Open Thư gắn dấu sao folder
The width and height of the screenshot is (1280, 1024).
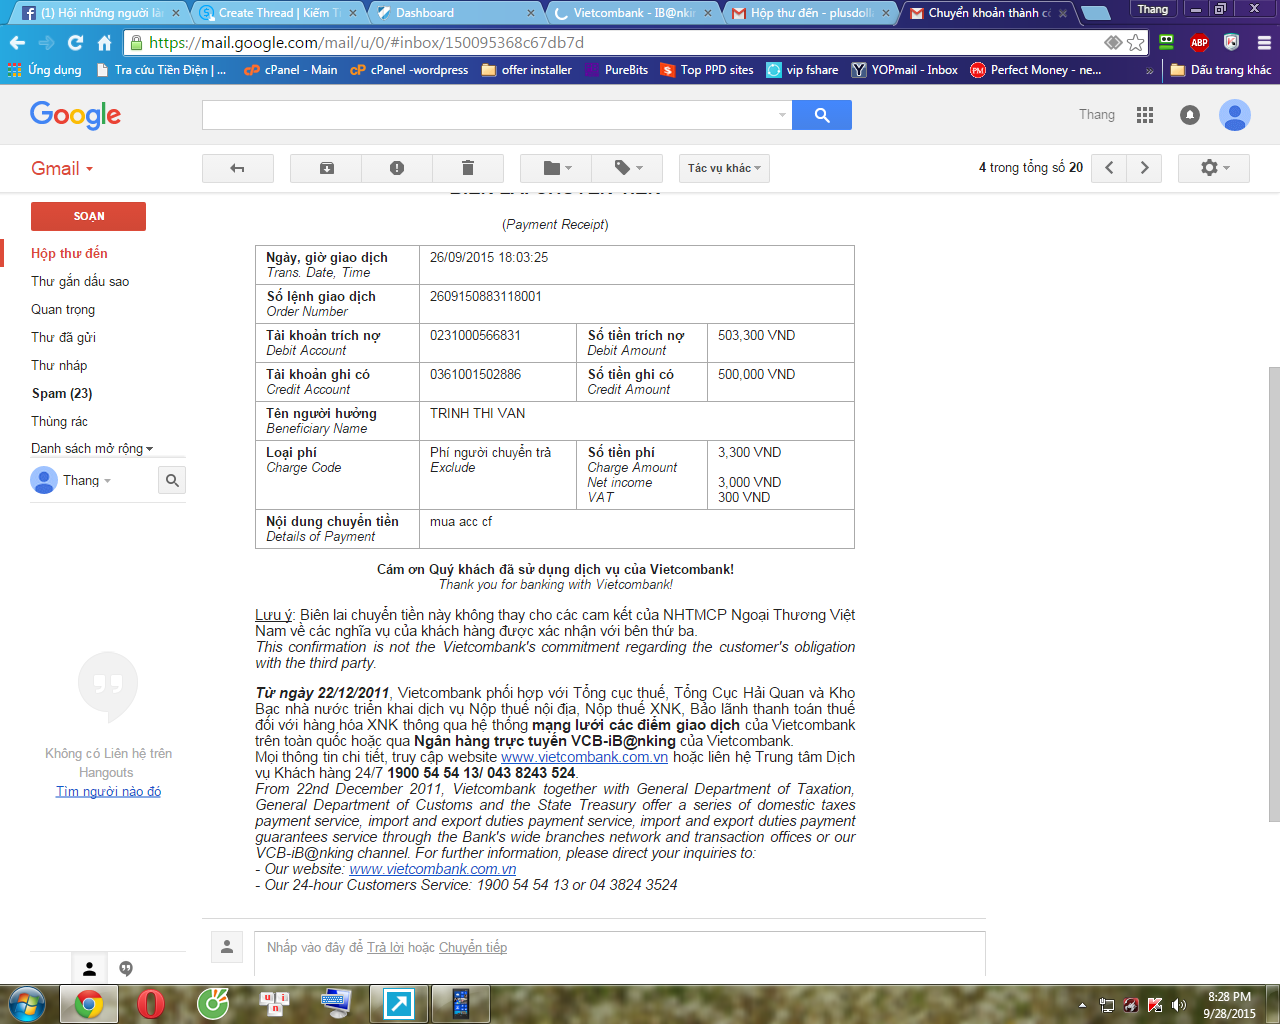[x=80, y=282]
